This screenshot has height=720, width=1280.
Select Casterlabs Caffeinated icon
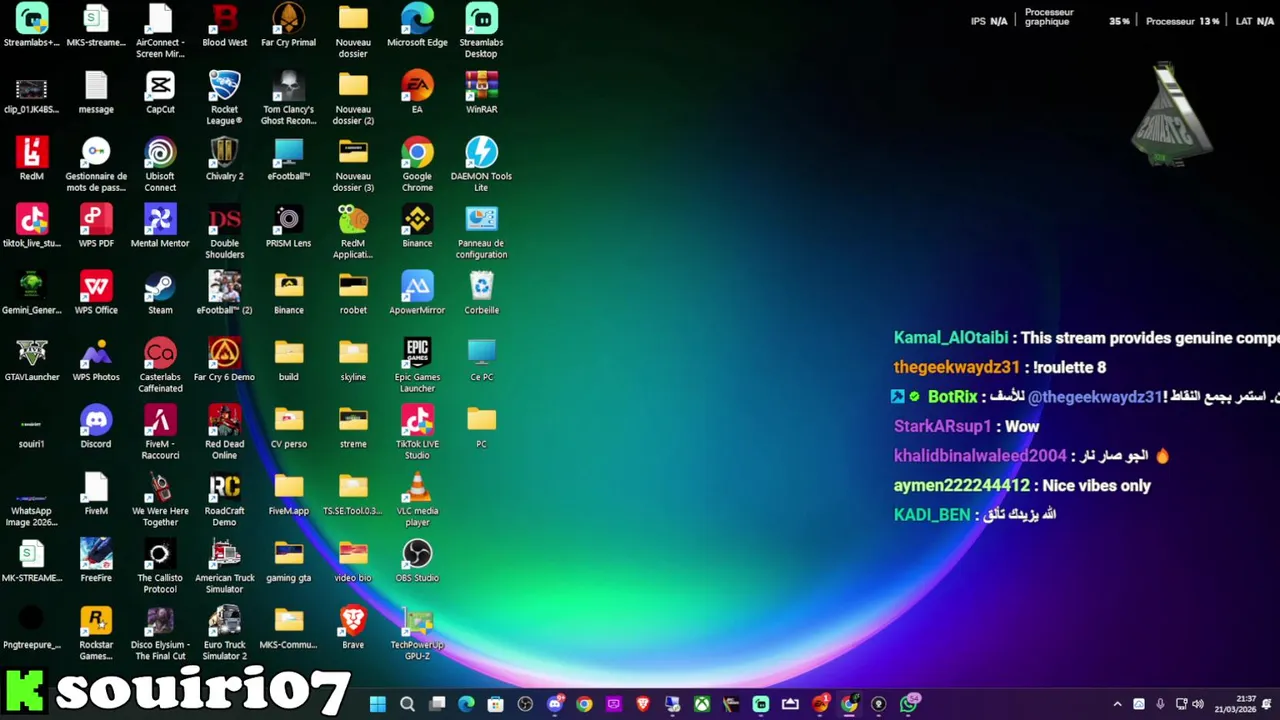tap(160, 365)
